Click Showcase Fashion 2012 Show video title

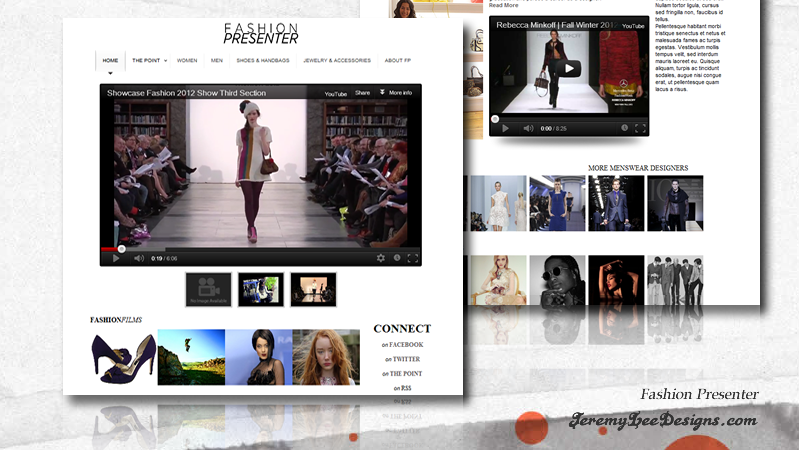[187, 93]
